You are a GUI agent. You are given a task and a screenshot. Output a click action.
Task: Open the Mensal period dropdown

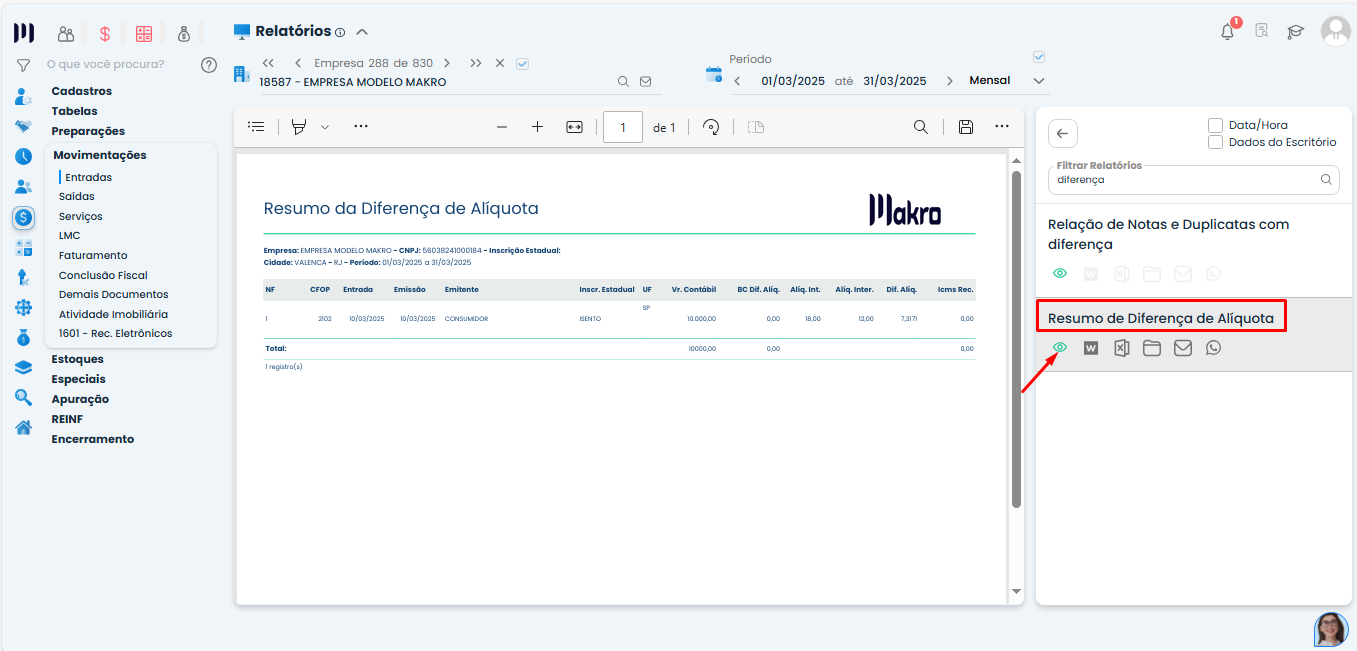[x=1038, y=81]
